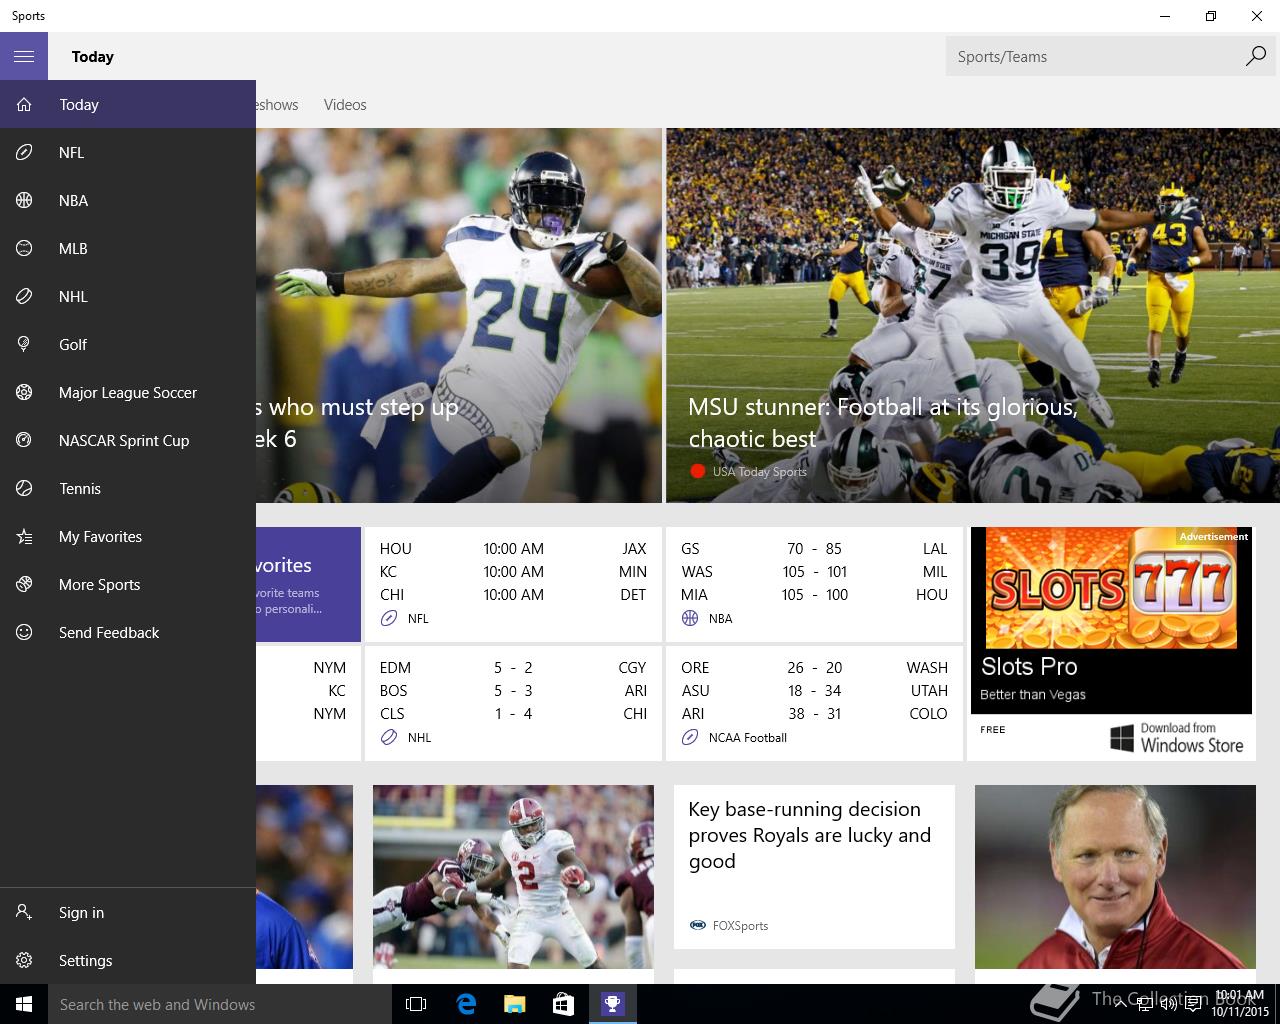The image size is (1280, 1024).
Task: Click Search the web and Windows box
Action: pyautogui.click(x=220, y=1004)
